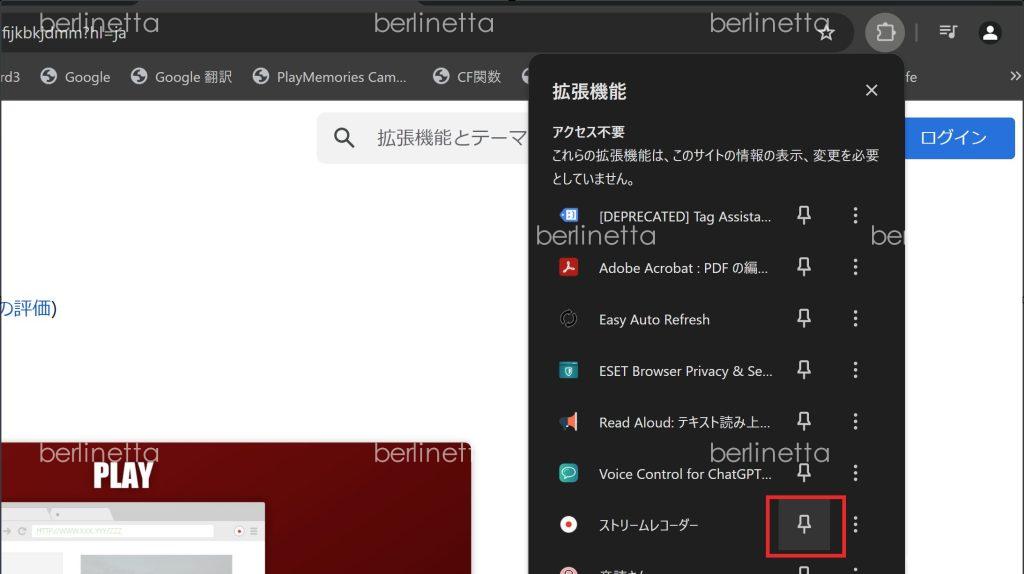Select Easy Auto Refresh extension entry
Image resolution: width=1024 pixels, height=574 pixels.
click(x=654, y=320)
